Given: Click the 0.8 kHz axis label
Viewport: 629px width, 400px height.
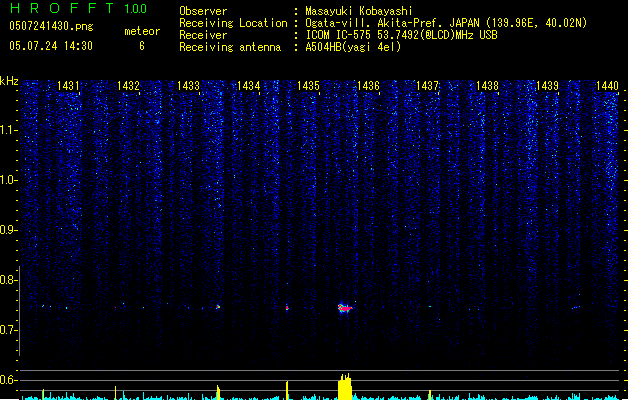Looking at the screenshot, I should click(8, 280).
